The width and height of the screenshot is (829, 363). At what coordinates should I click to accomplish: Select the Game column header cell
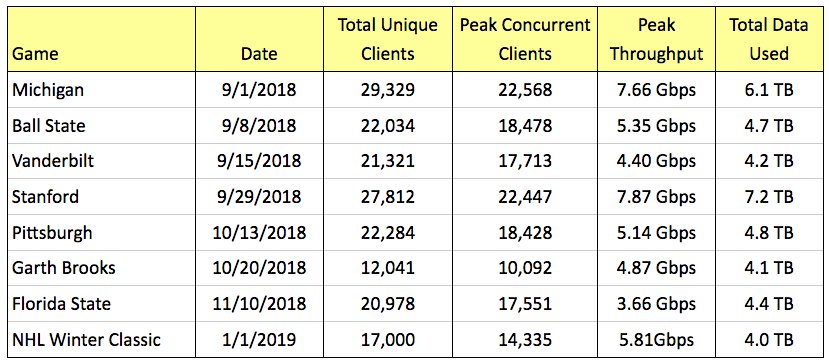coord(101,40)
